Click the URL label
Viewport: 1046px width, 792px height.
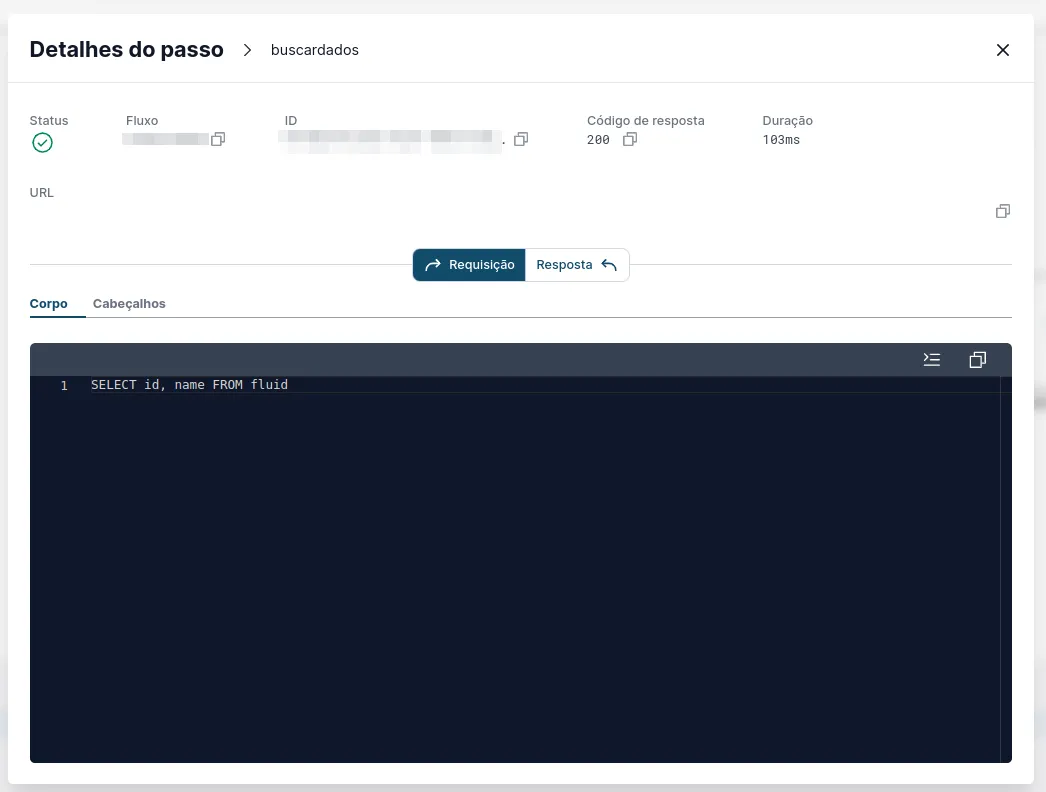point(41,193)
